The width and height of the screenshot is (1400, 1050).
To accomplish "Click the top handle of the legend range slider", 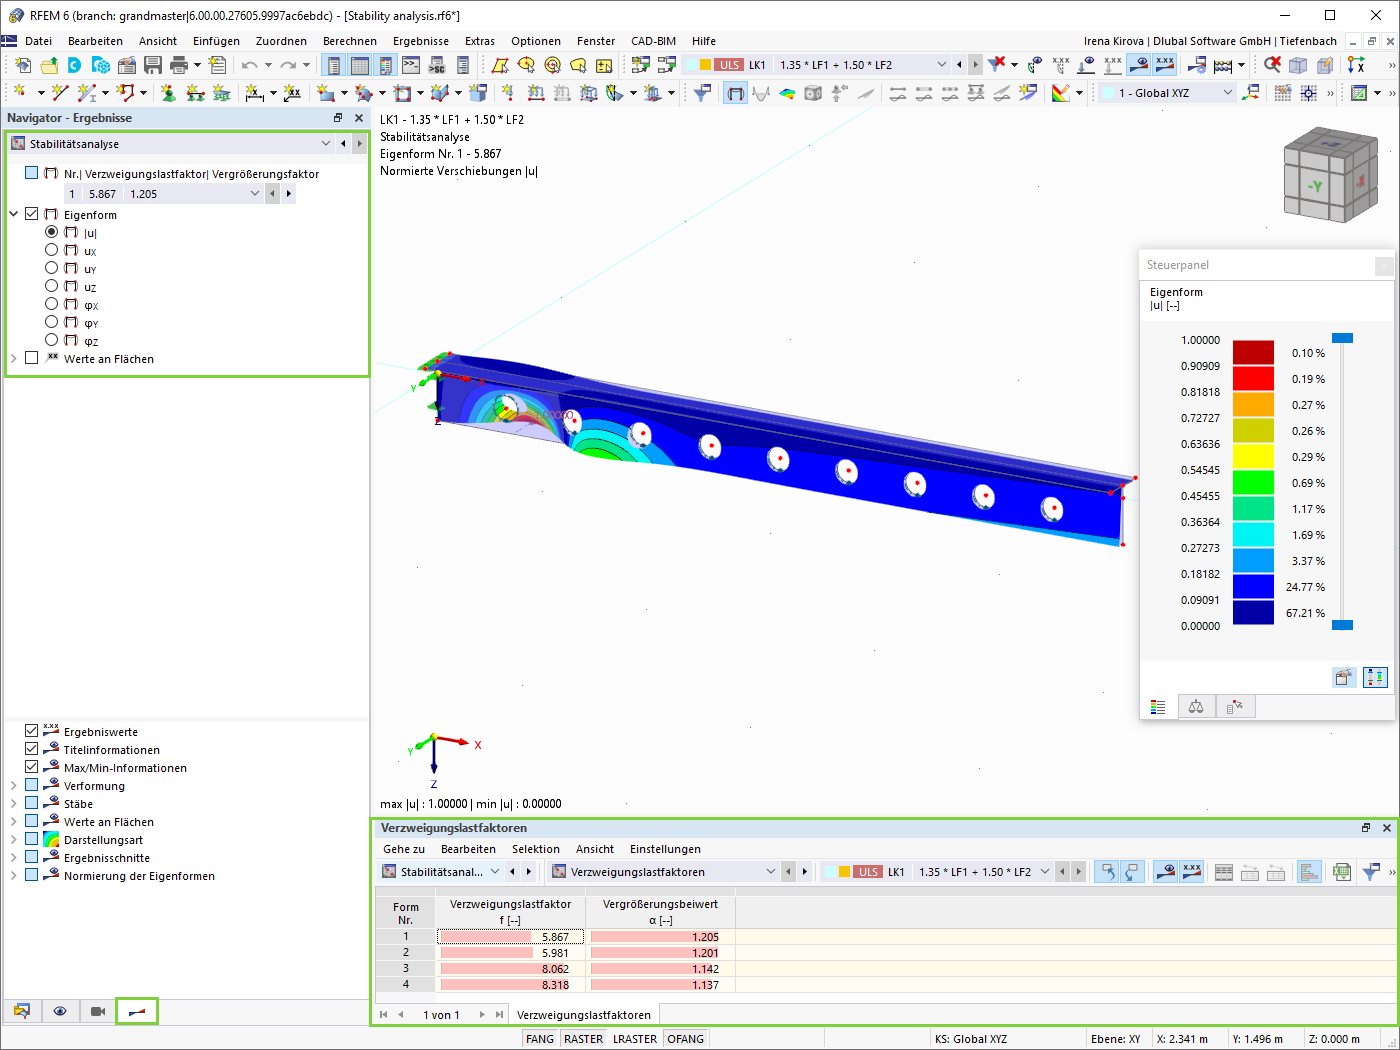I will click(1342, 338).
